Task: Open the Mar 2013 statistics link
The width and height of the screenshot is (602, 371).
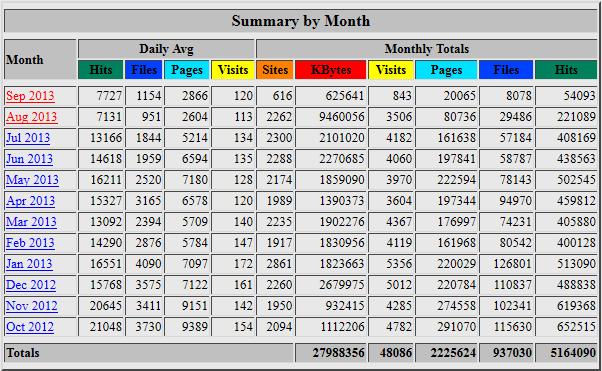Action: coord(31,222)
